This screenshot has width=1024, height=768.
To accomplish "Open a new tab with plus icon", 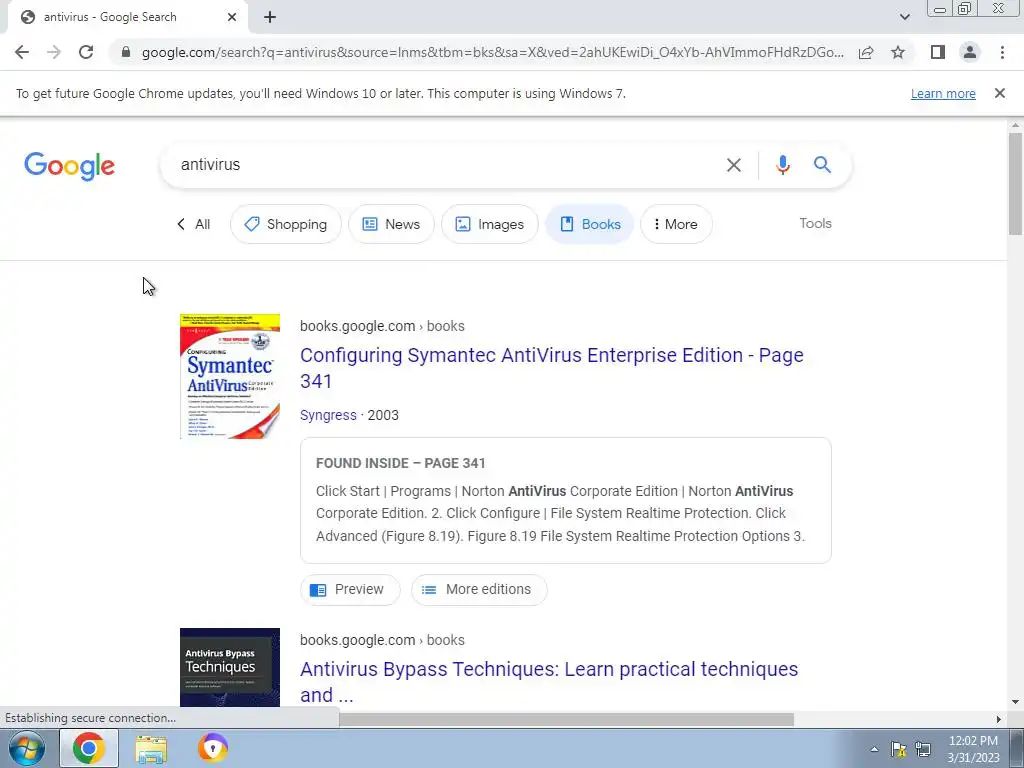I will 270,17.
